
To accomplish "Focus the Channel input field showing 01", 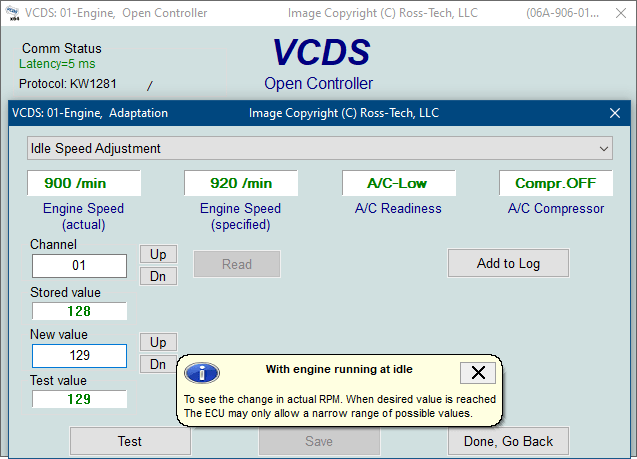I will [79, 266].
